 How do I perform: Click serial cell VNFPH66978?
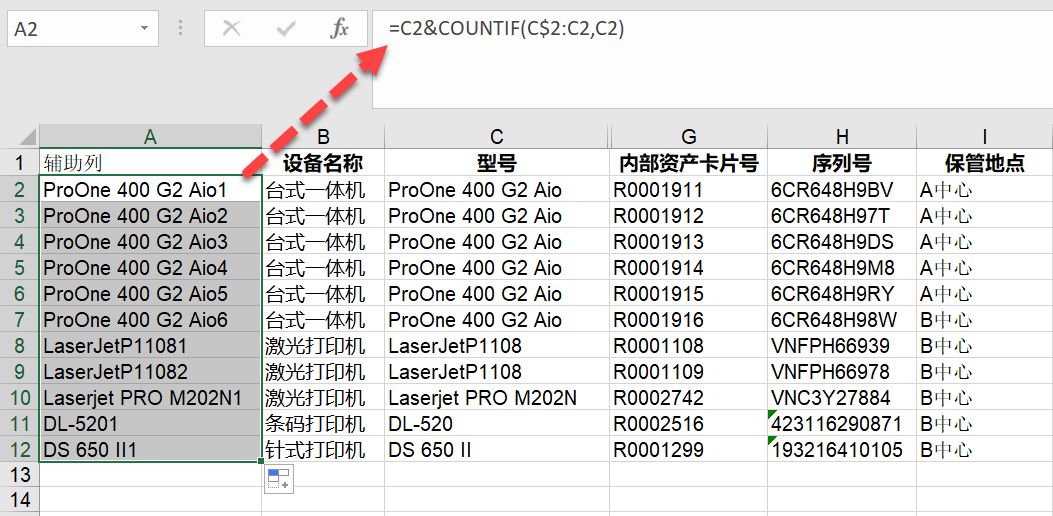click(x=842, y=372)
